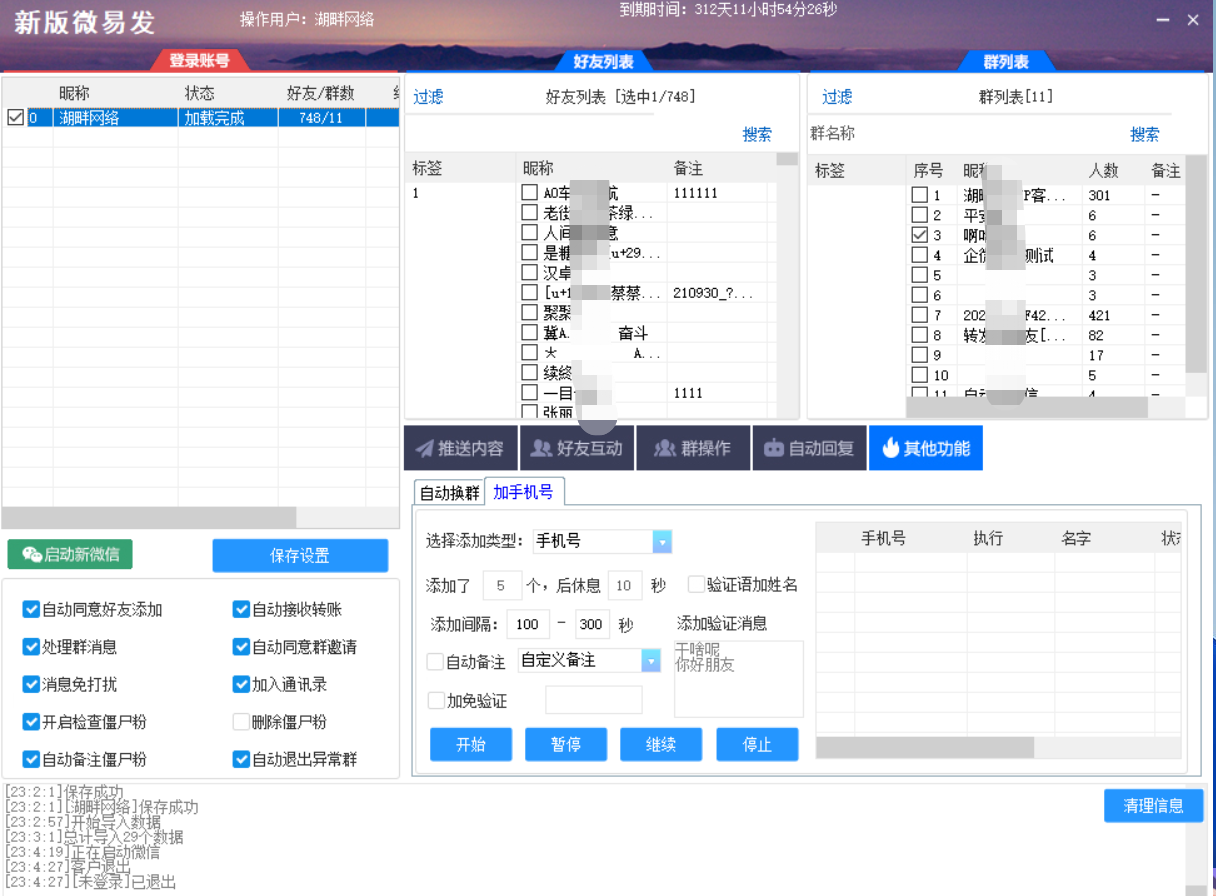Click the 暂停 button
The image size is (1216, 896).
tap(566, 744)
